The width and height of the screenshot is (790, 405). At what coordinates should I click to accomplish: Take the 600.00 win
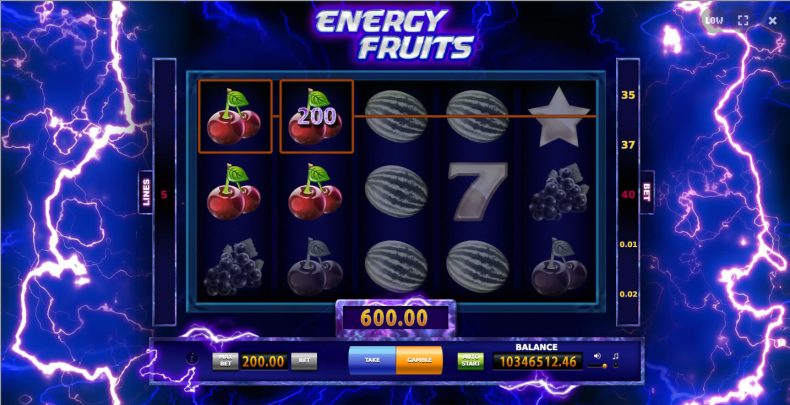(x=372, y=360)
